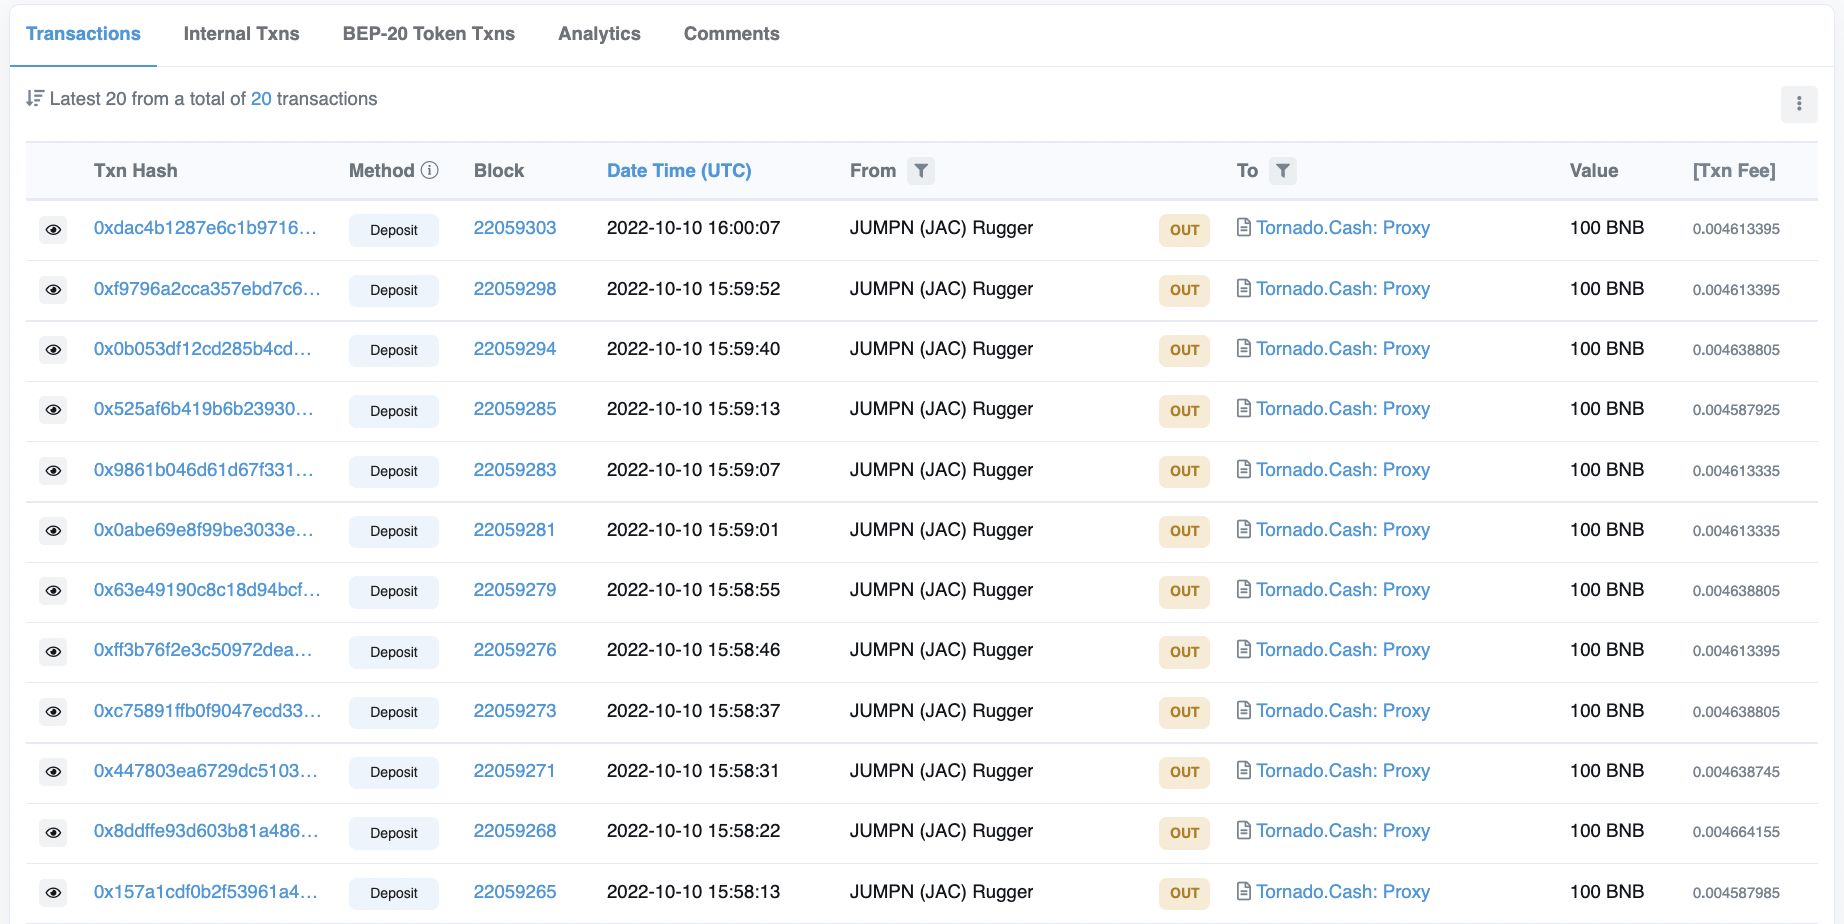The image size is (1844, 924).
Task: Select fee value 0.004664155
Action: [x=1736, y=832]
